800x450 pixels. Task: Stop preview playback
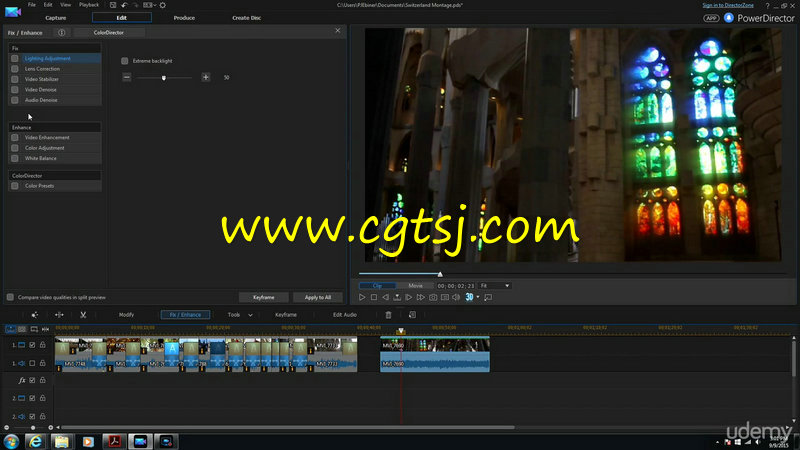coord(373,297)
